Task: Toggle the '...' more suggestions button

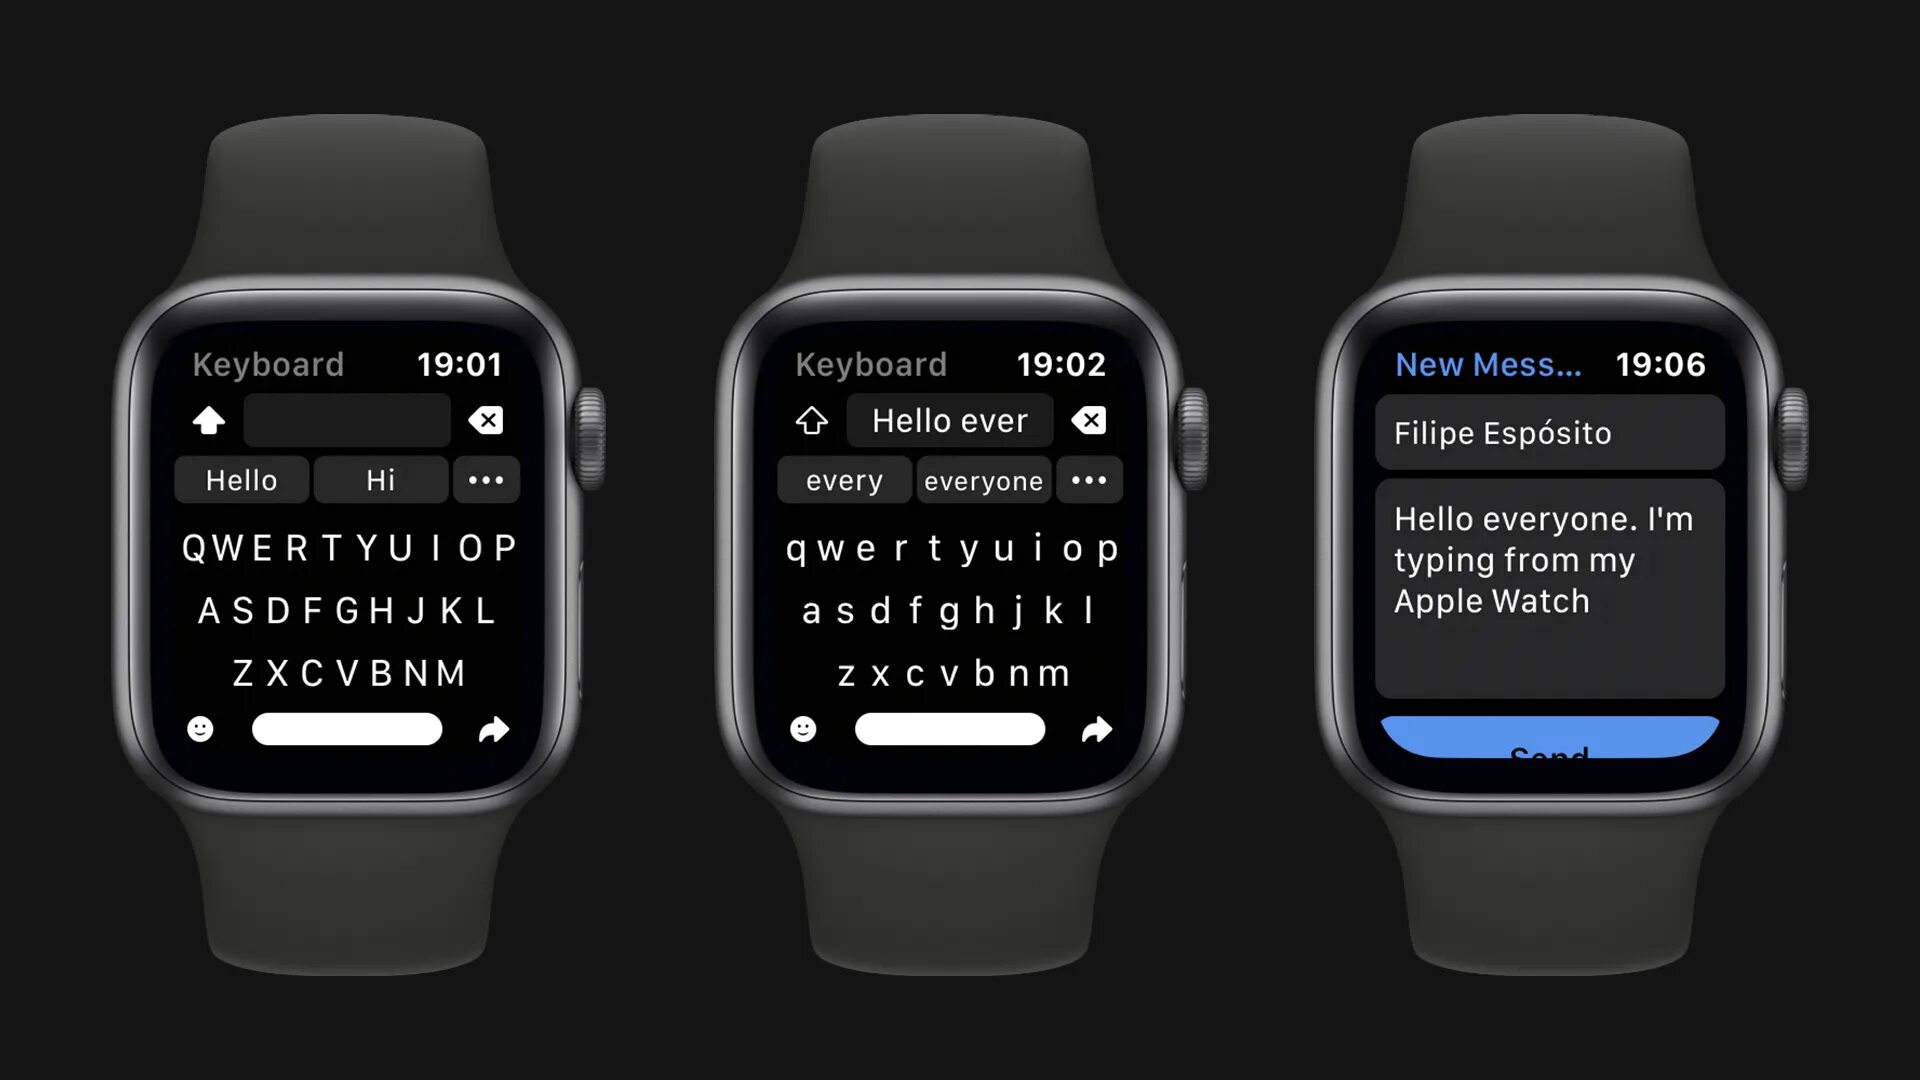Action: tap(485, 479)
